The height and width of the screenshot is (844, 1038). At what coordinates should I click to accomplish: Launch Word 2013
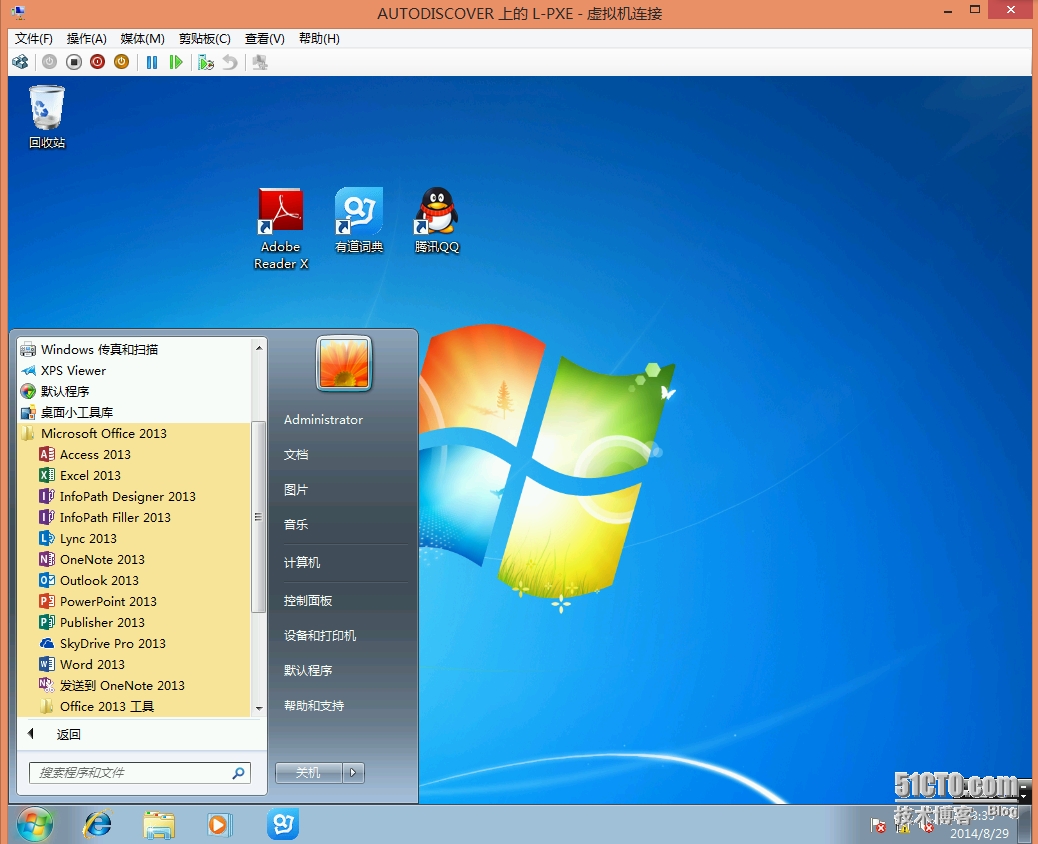(x=134, y=665)
